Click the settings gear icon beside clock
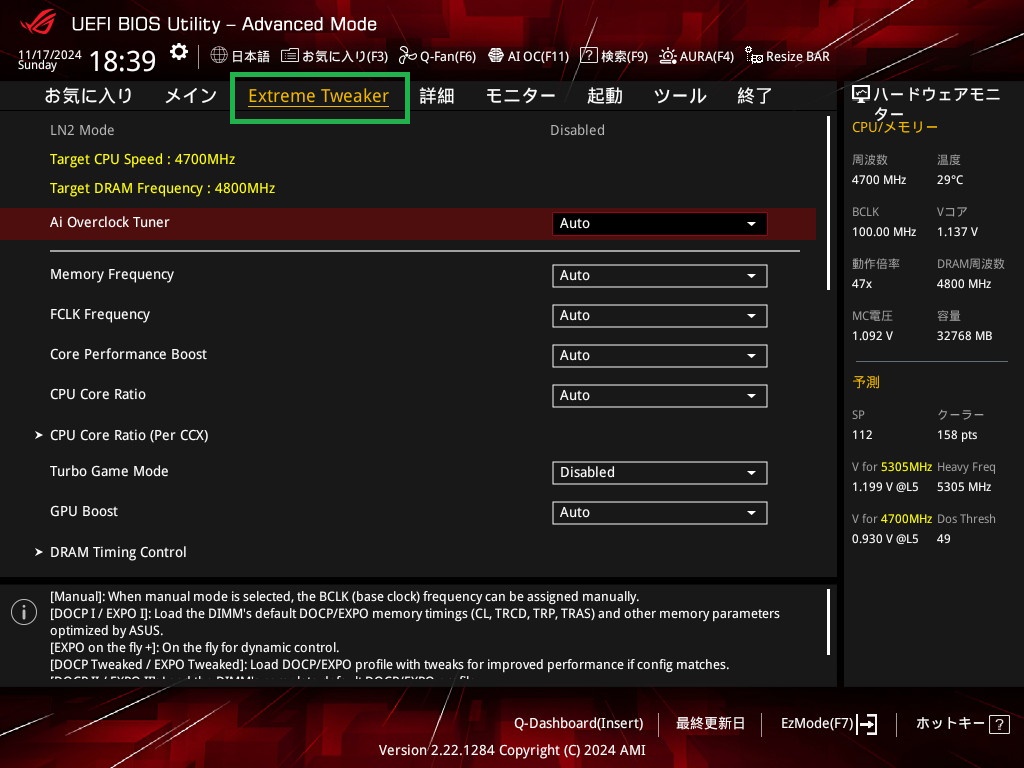Image resolution: width=1024 pixels, height=768 pixels. pyautogui.click(x=179, y=52)
